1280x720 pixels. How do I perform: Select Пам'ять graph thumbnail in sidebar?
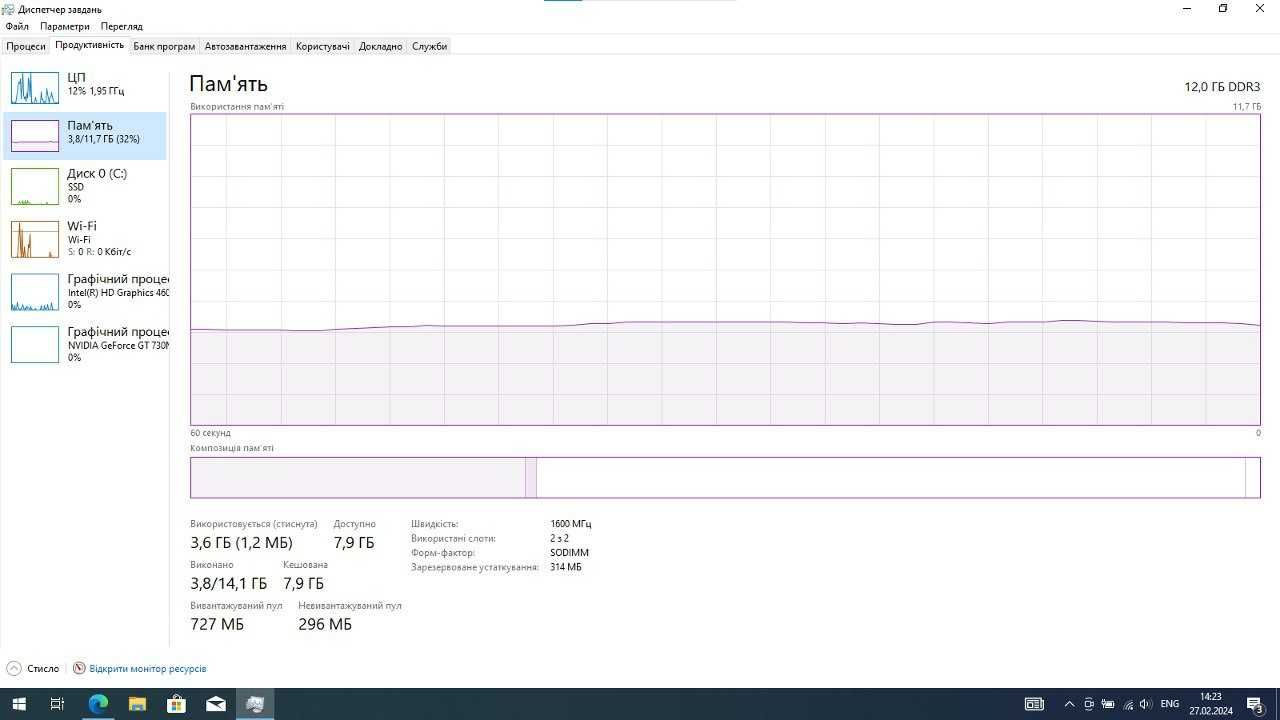pyautogui.click(x=35, y=136)
